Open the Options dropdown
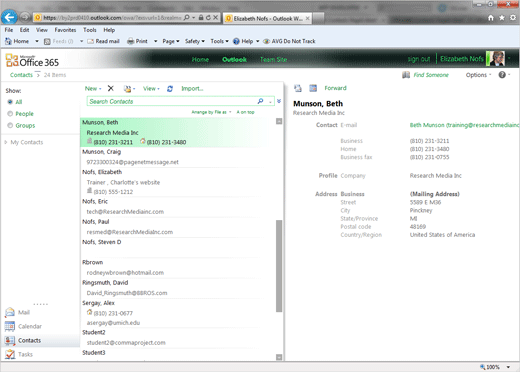The width and height of the screenshot is (520, 372). coord(478,75)
